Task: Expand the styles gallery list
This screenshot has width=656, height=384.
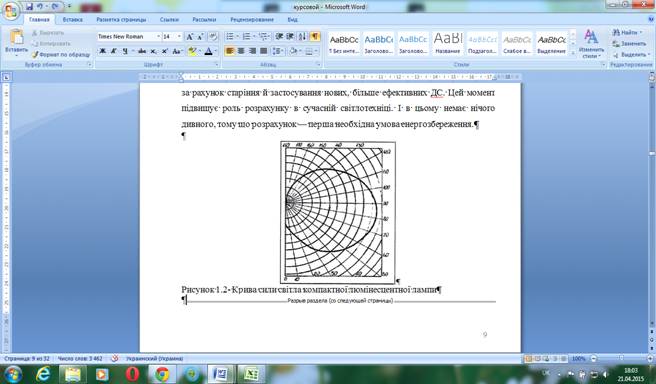Action: pyautogui.click(x=573, y=53)
